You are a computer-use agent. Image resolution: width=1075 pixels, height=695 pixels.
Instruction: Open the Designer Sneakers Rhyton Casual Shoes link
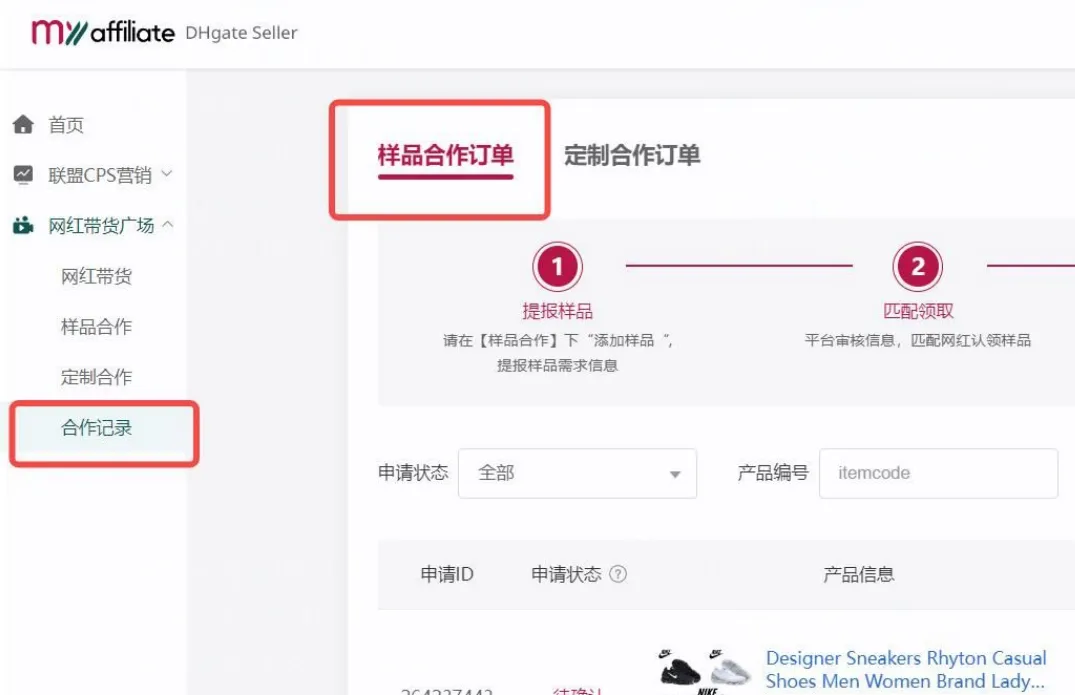(x=906, y=669)
